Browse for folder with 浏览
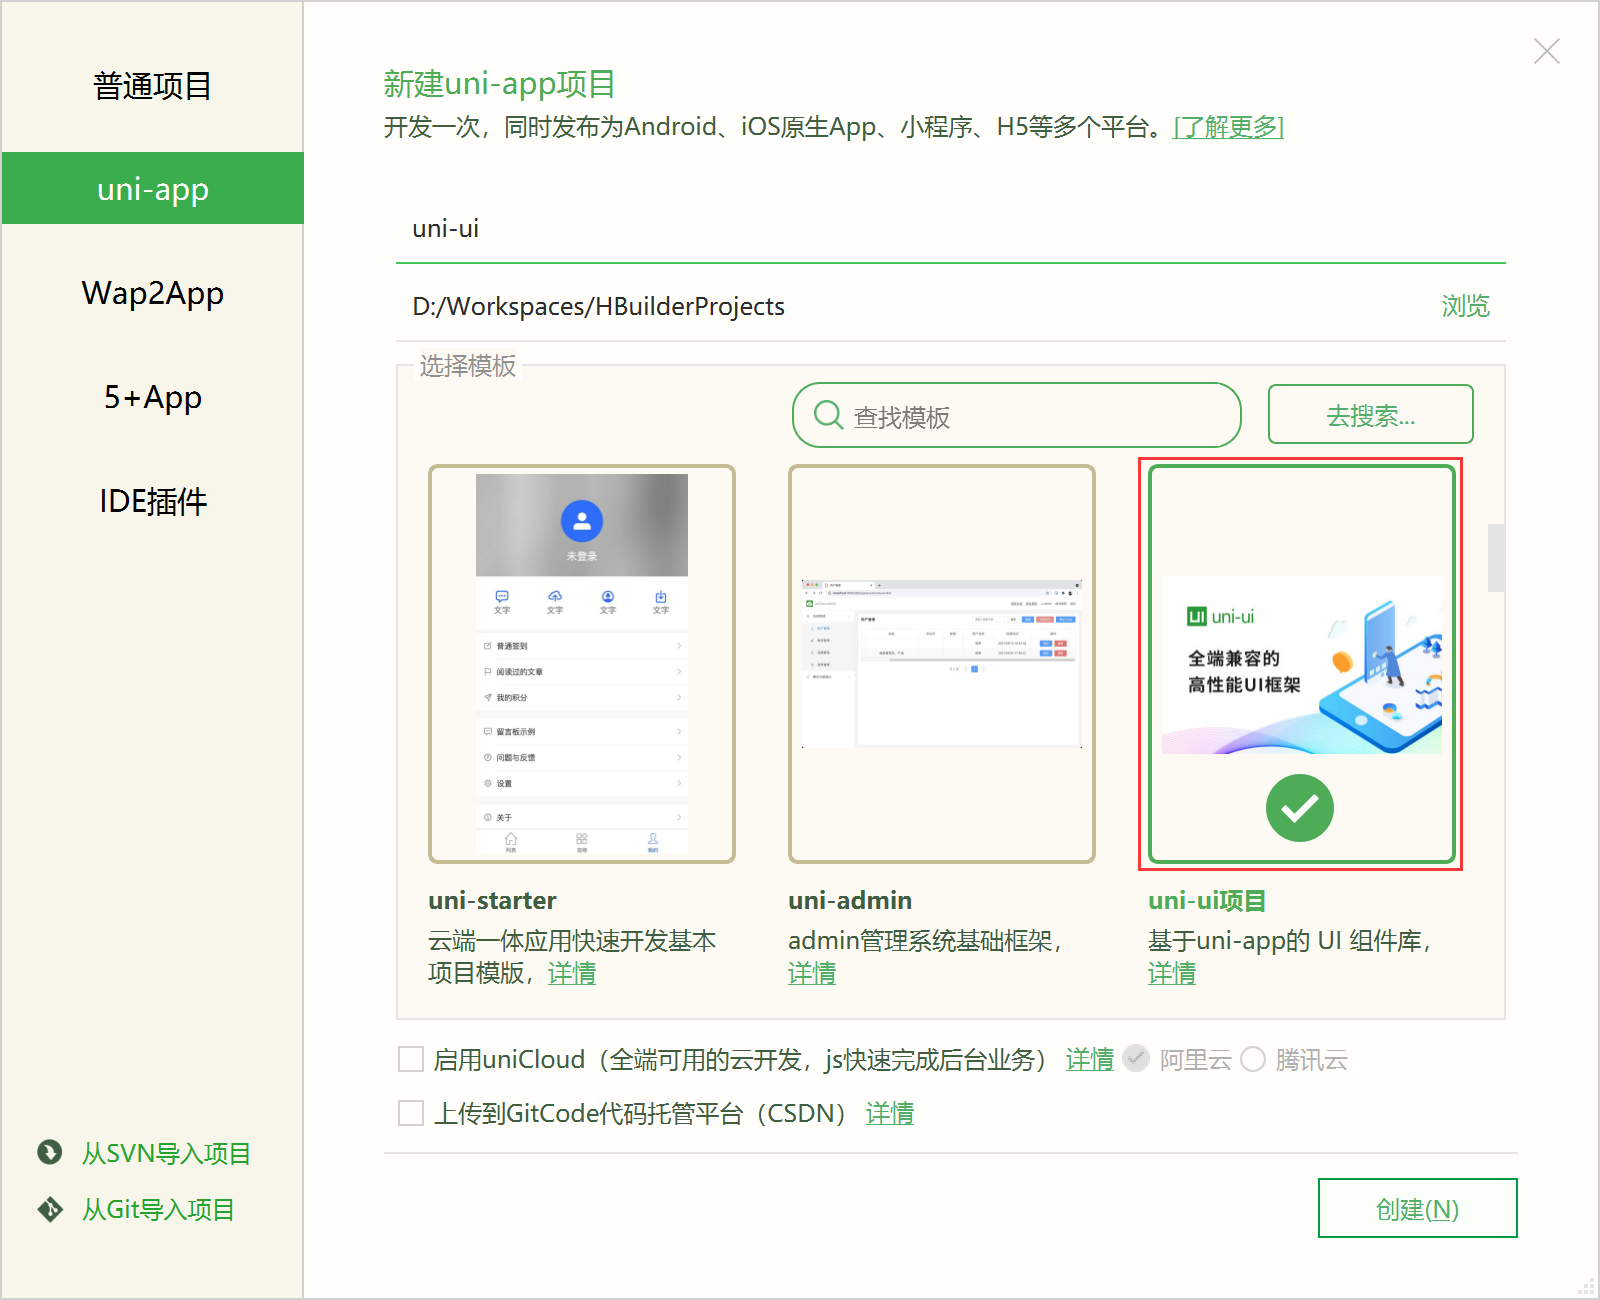The width and height of the screenshot is (1600, 1300). (x=1465, y=306)
